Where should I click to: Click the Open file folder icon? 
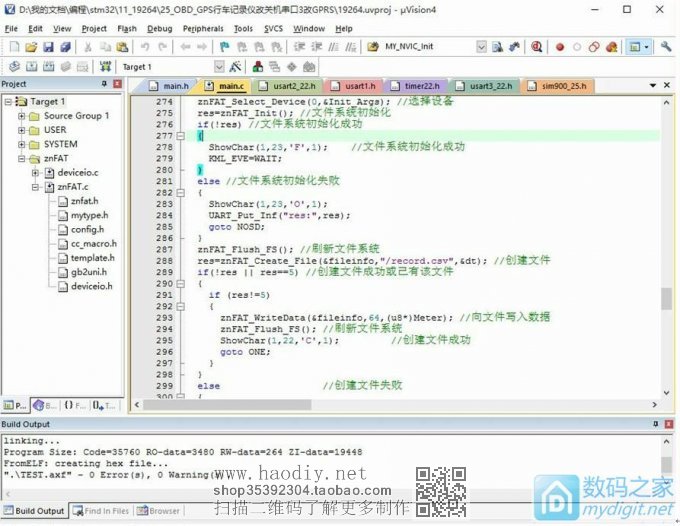click(x=30, y=47)
